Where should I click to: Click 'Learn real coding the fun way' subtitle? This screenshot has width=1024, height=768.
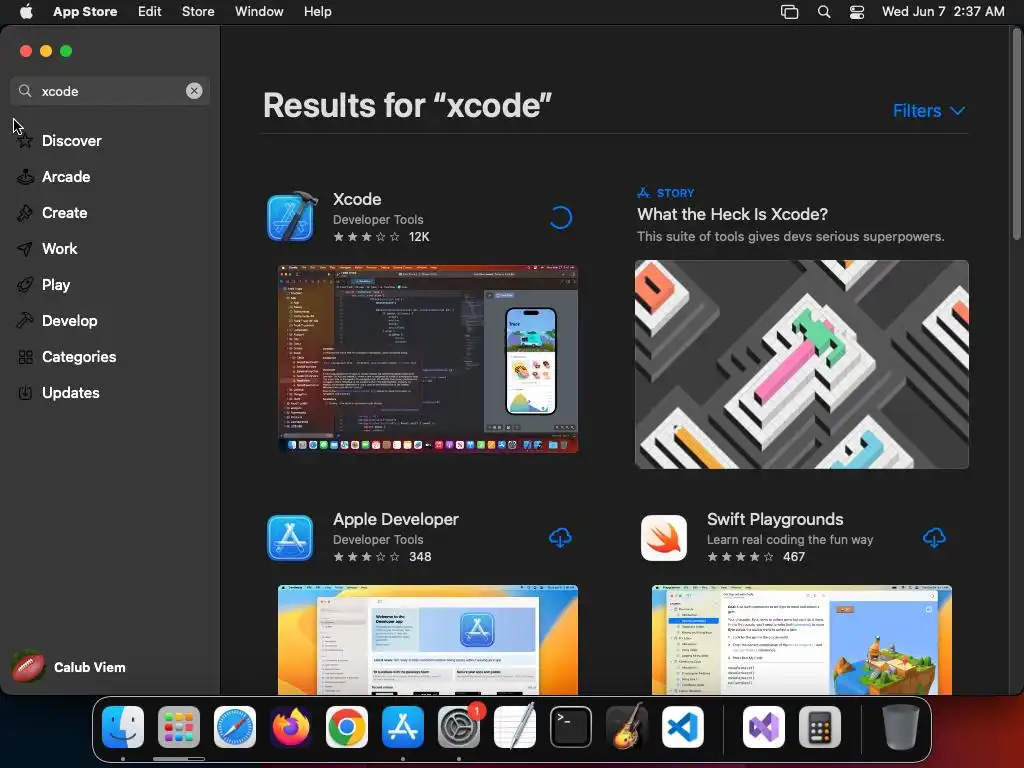pyautogui.click(x=790, y=539)
